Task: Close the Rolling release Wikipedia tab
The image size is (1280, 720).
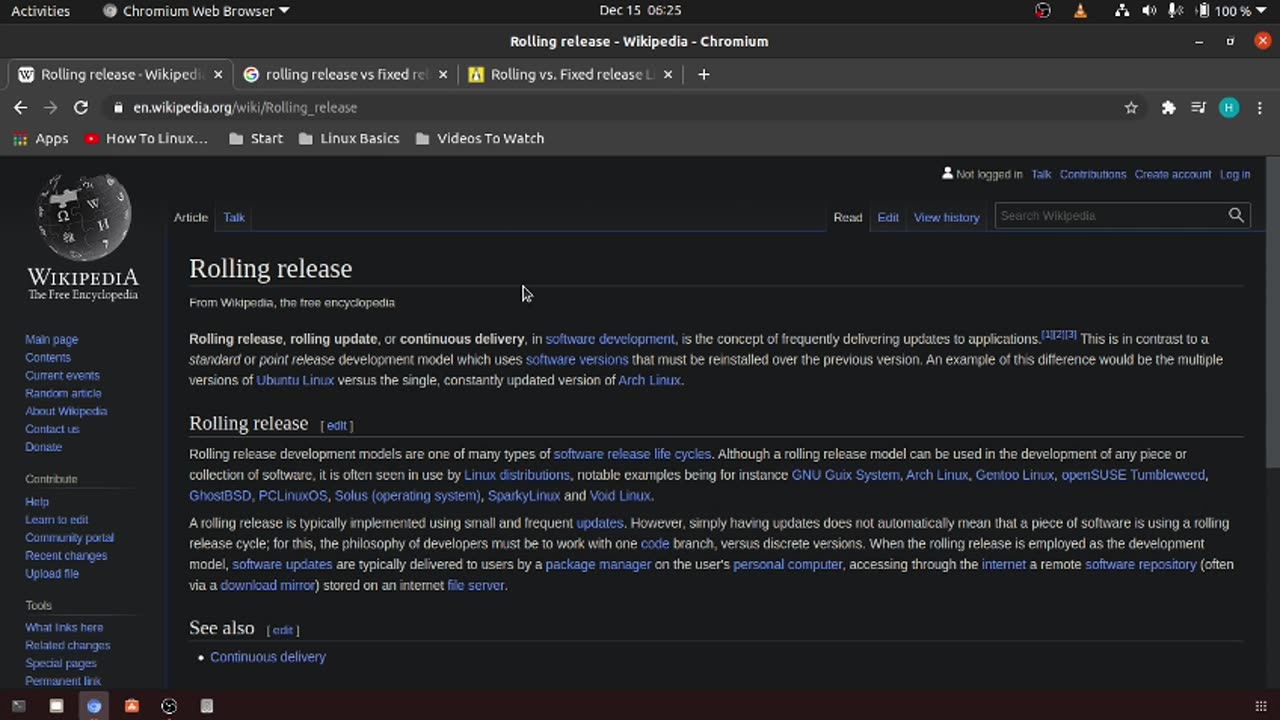Action: (217, 74)
